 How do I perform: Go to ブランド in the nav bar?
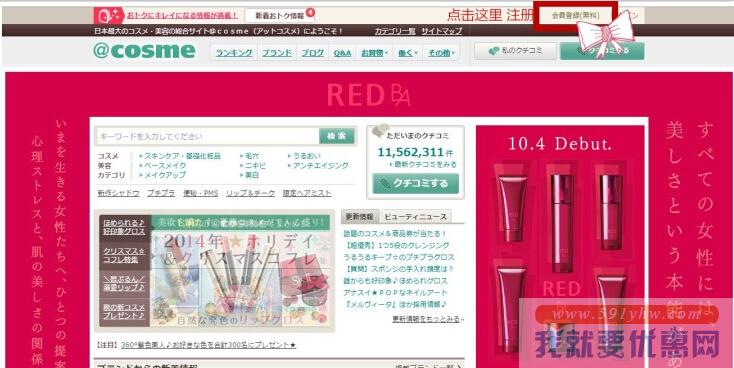pyautogui.click(x=277, y=53)
